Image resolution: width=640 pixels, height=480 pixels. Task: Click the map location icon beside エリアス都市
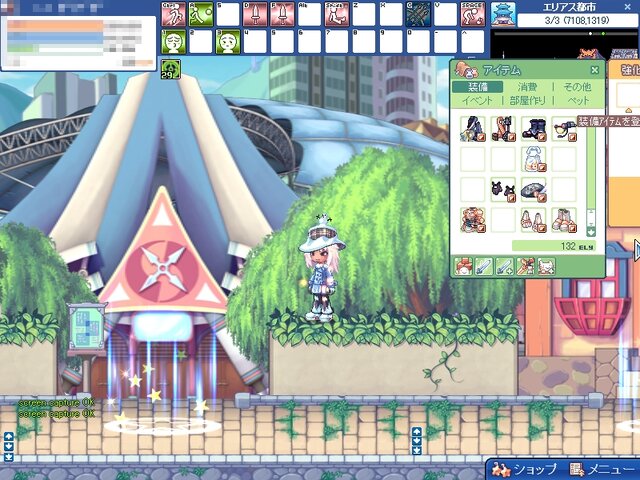pyautogui.click(x=503, y=13)
